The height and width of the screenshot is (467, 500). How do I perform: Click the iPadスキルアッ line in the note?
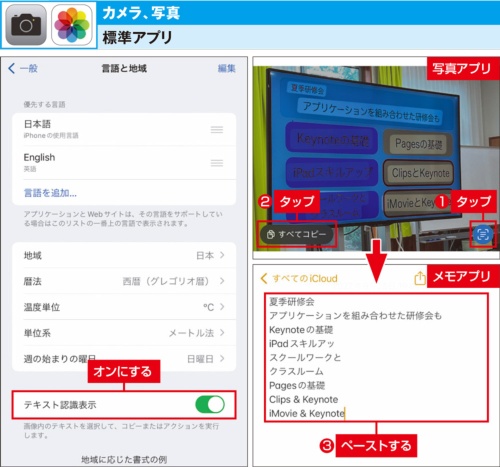click(x=302, y=344)
